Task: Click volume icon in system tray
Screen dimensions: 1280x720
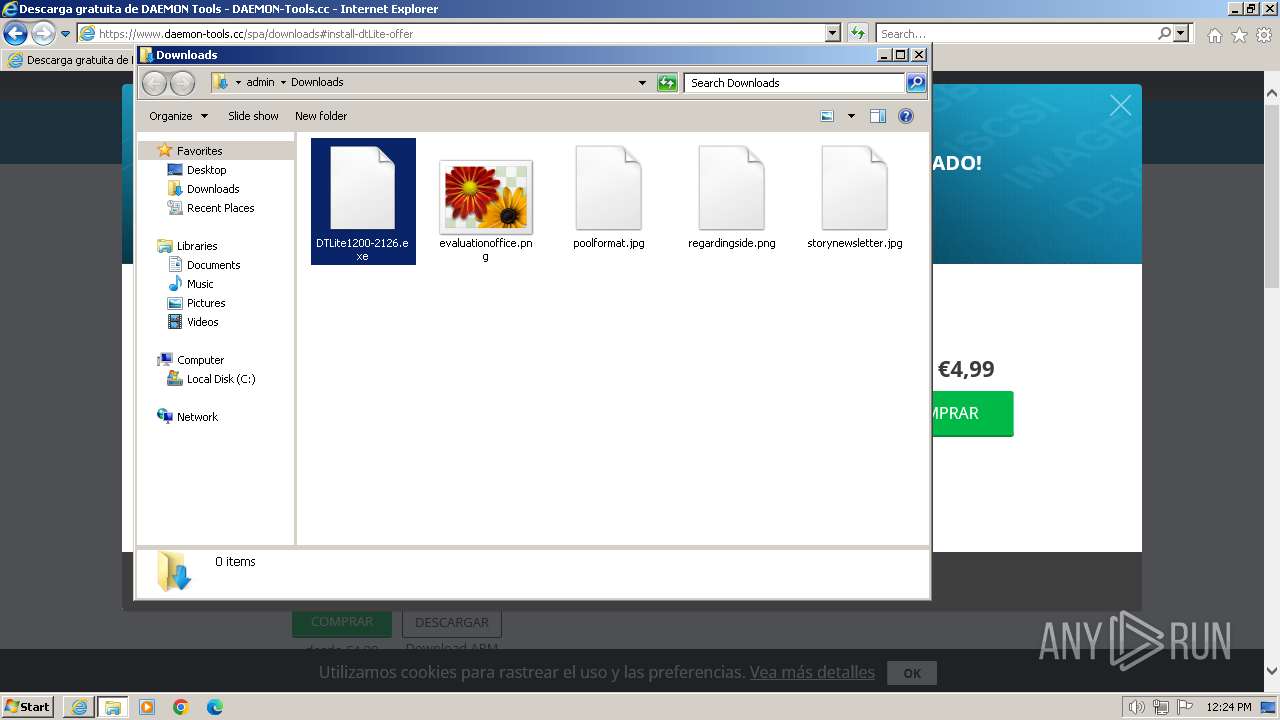Action: click(x=1137, y=707)
